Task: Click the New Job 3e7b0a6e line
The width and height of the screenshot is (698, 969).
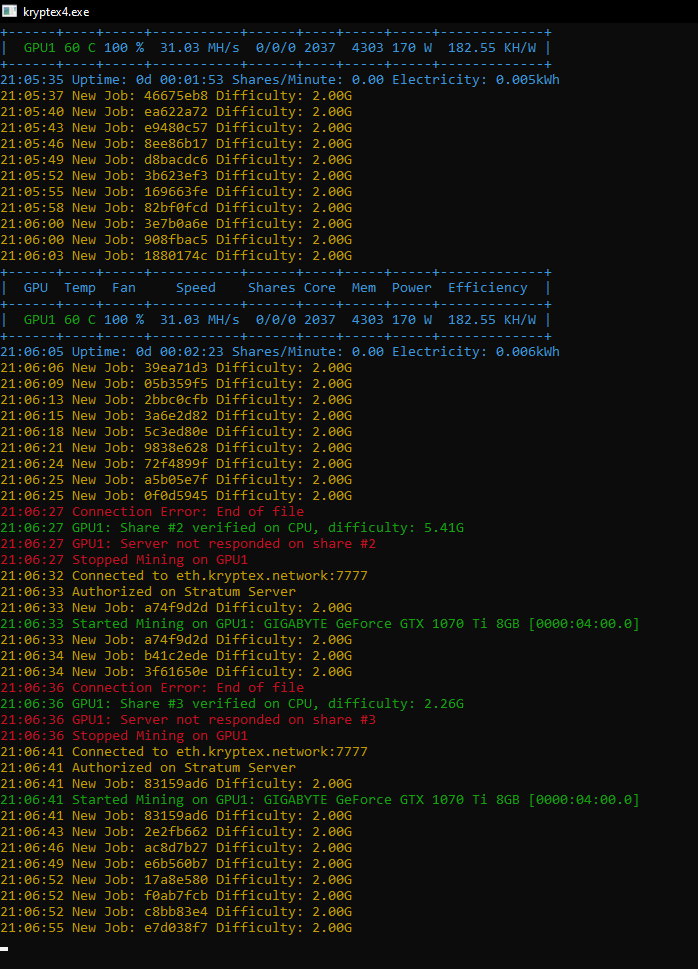Action: click(x=176, y=224)
